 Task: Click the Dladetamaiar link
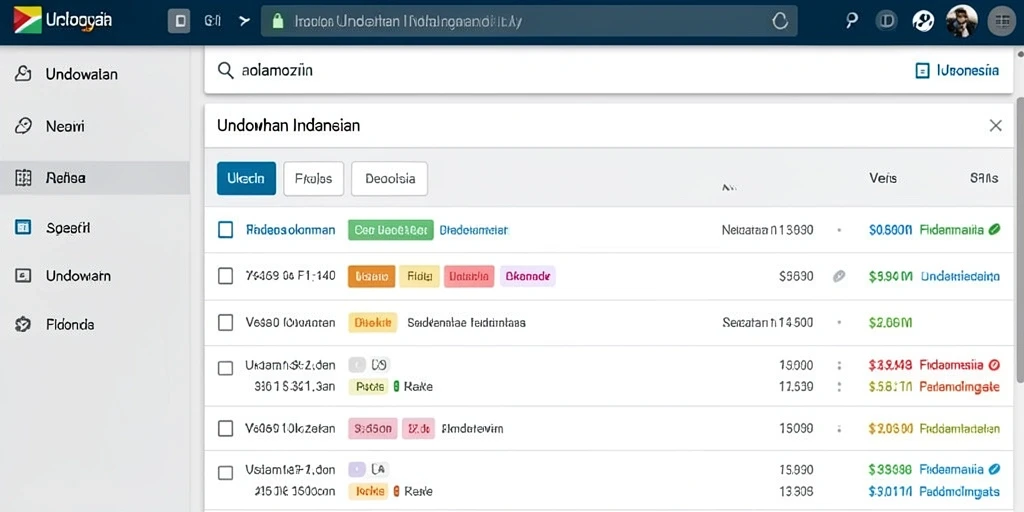click(x=473, y=230)
